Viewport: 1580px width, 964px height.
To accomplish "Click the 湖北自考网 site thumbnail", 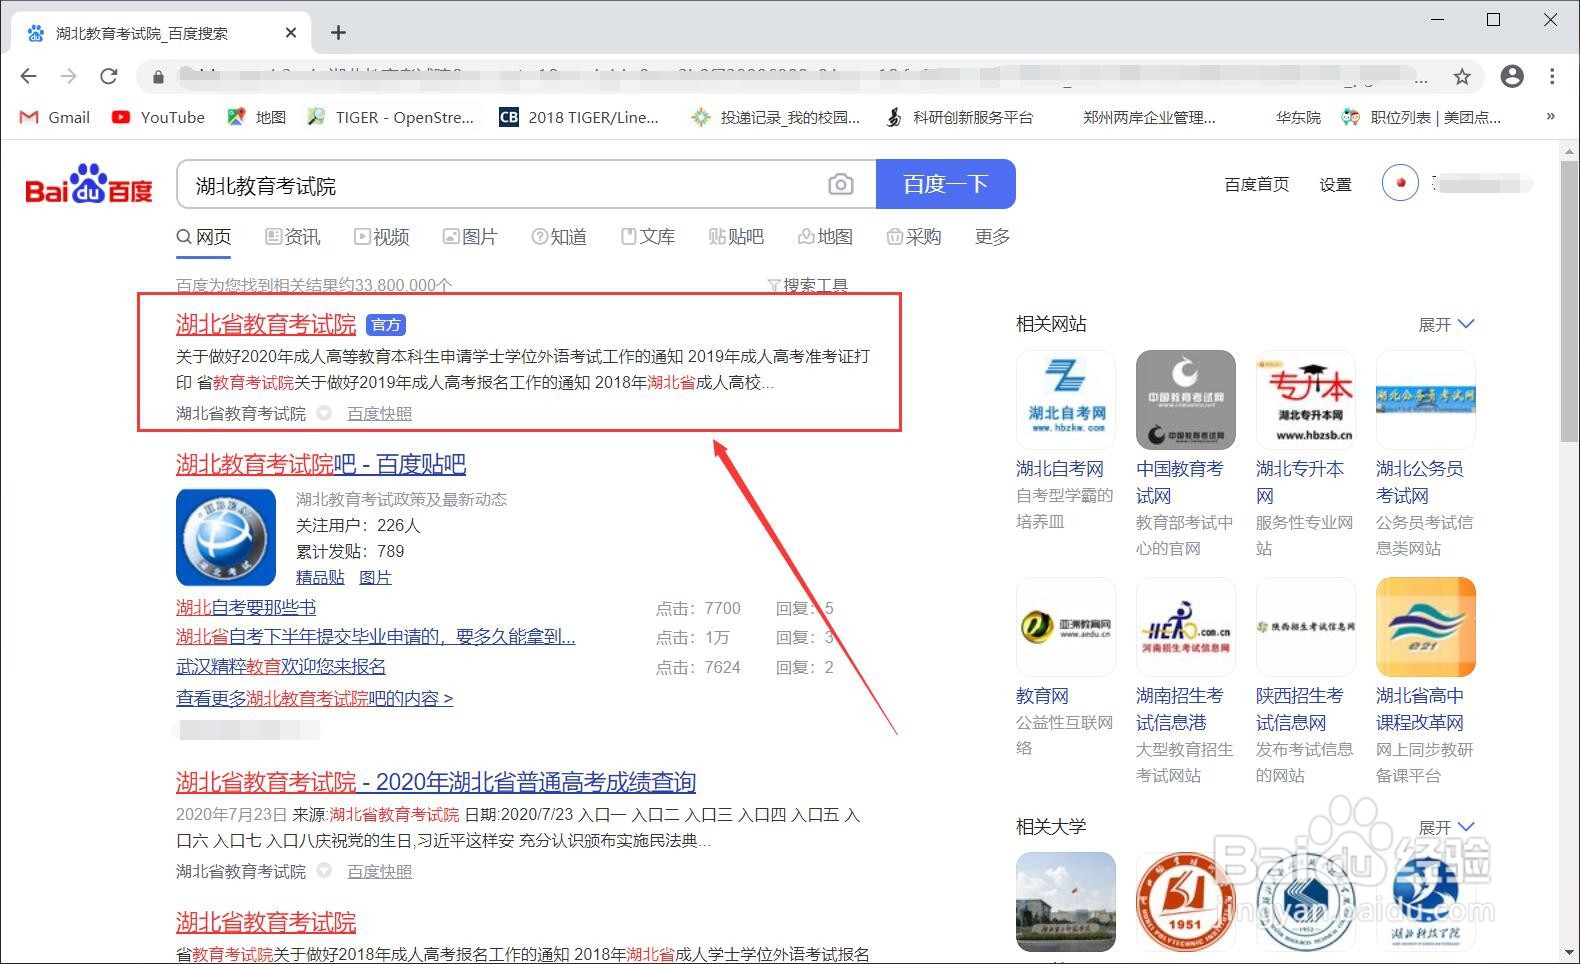I will [x=1066, y=400].
